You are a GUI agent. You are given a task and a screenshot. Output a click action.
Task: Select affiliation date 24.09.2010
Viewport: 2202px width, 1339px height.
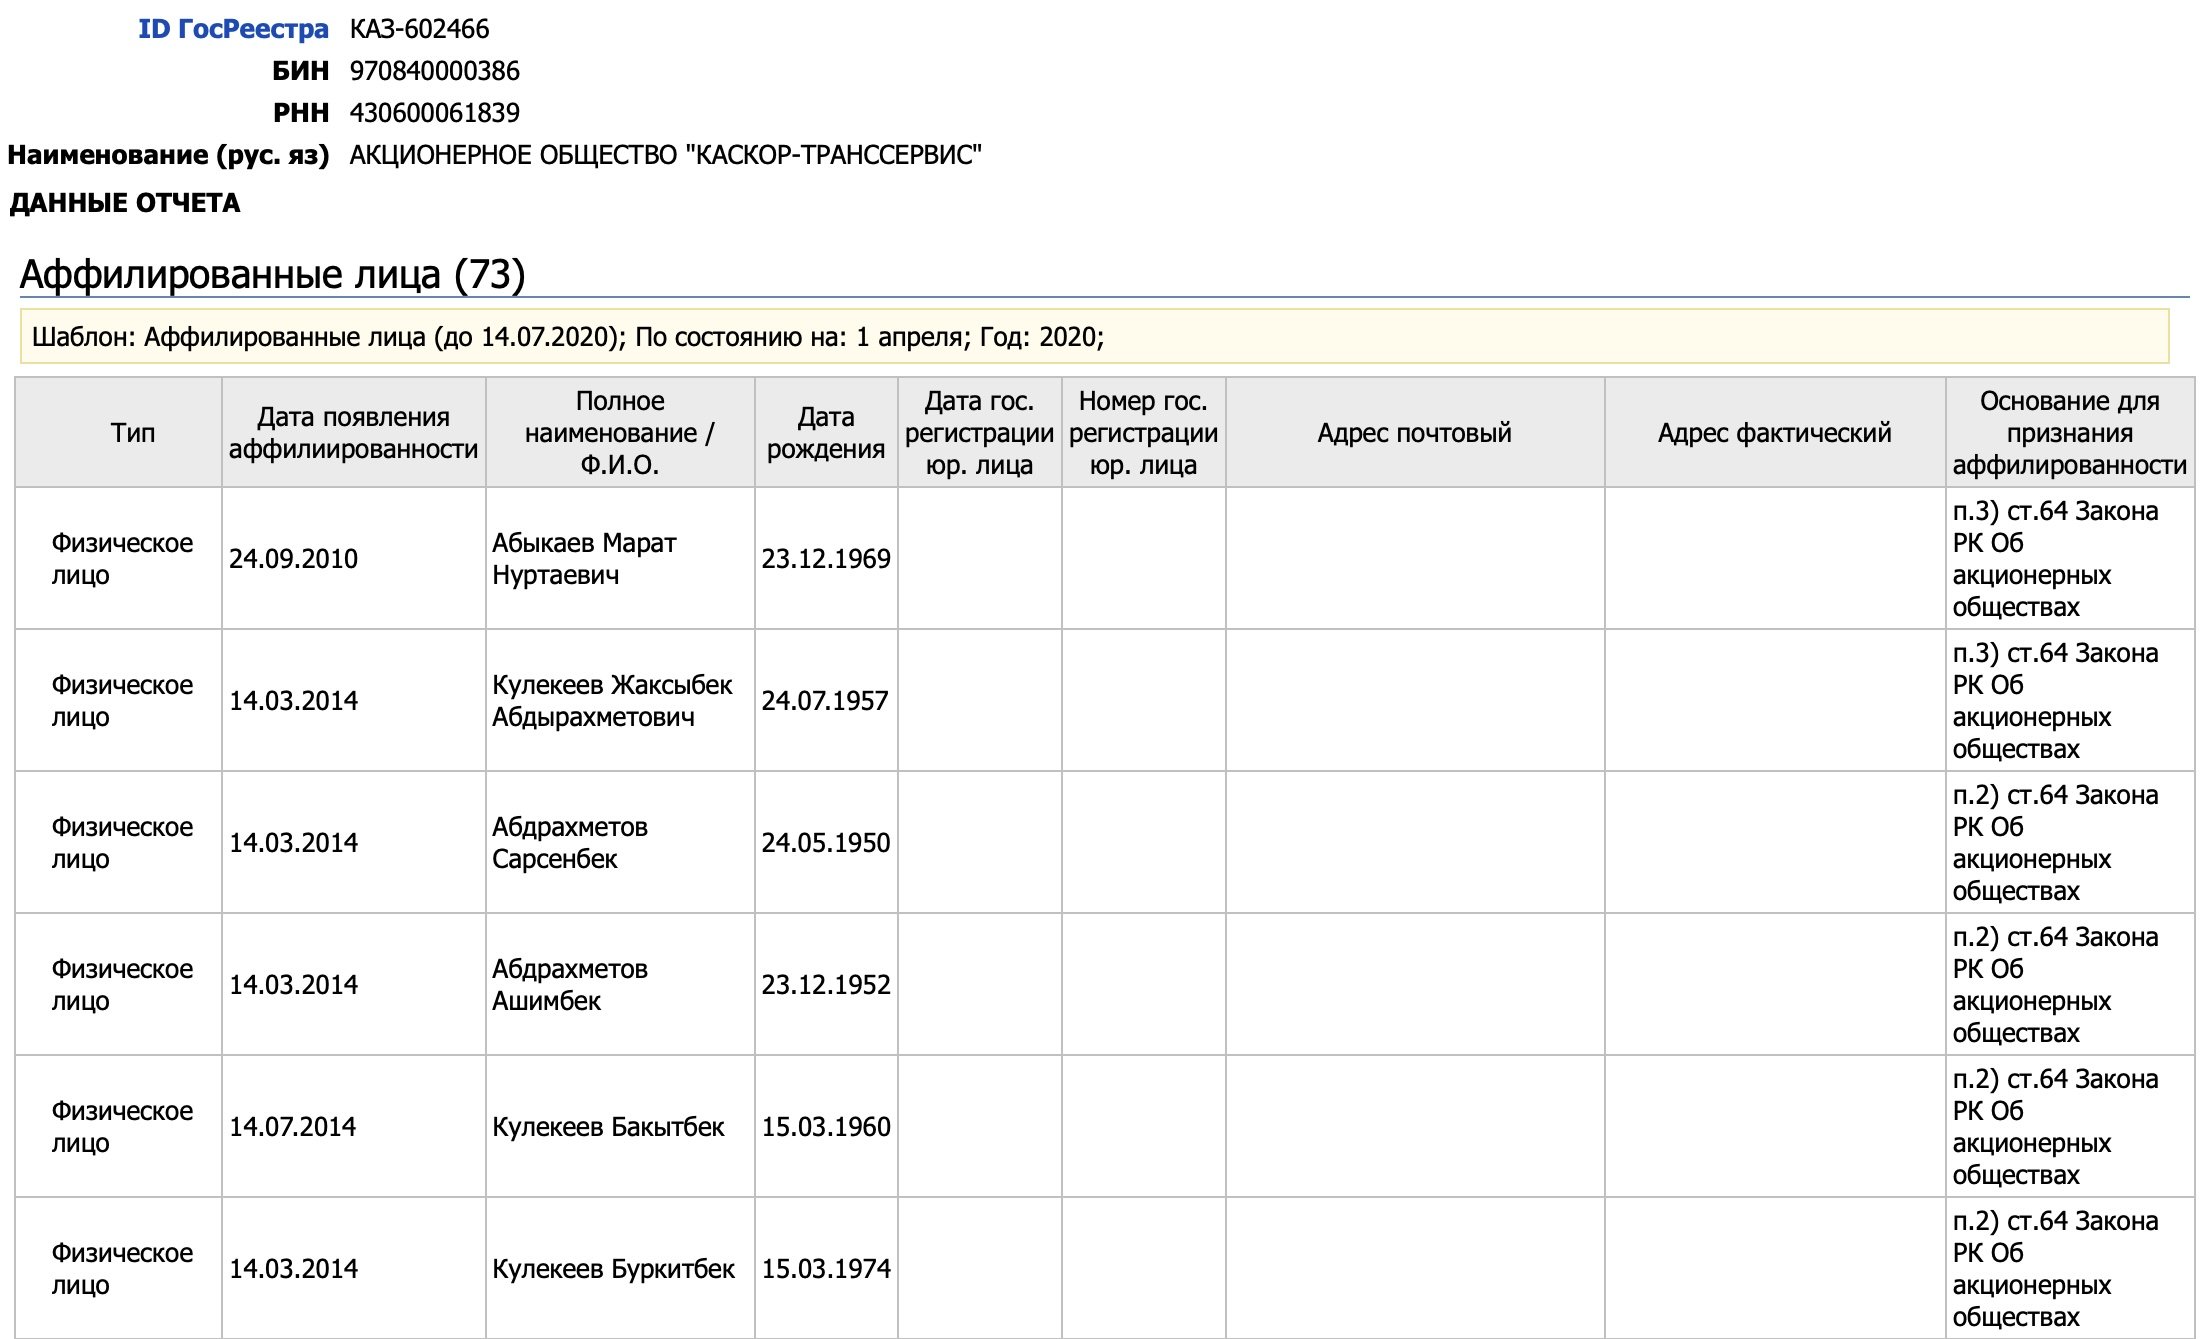pos(293,559)
